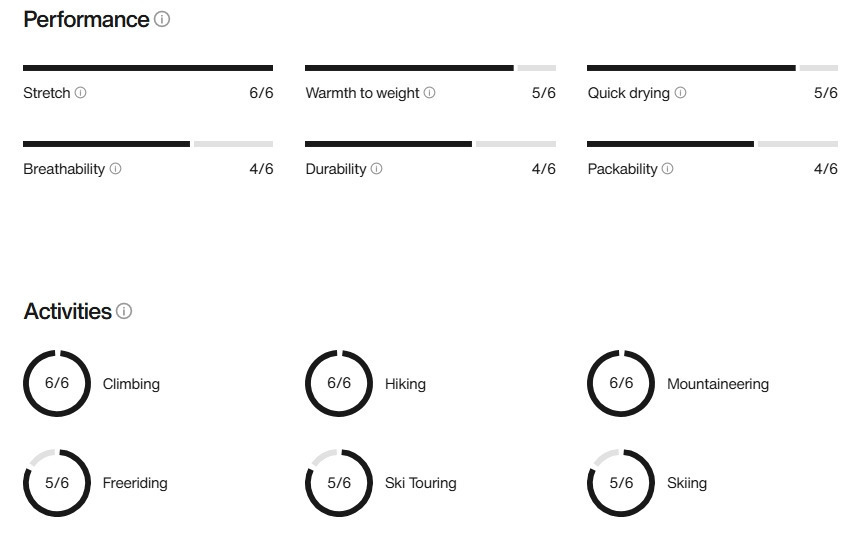Select the Ski Touring 5/6 circle

click(x=339, y=483)
